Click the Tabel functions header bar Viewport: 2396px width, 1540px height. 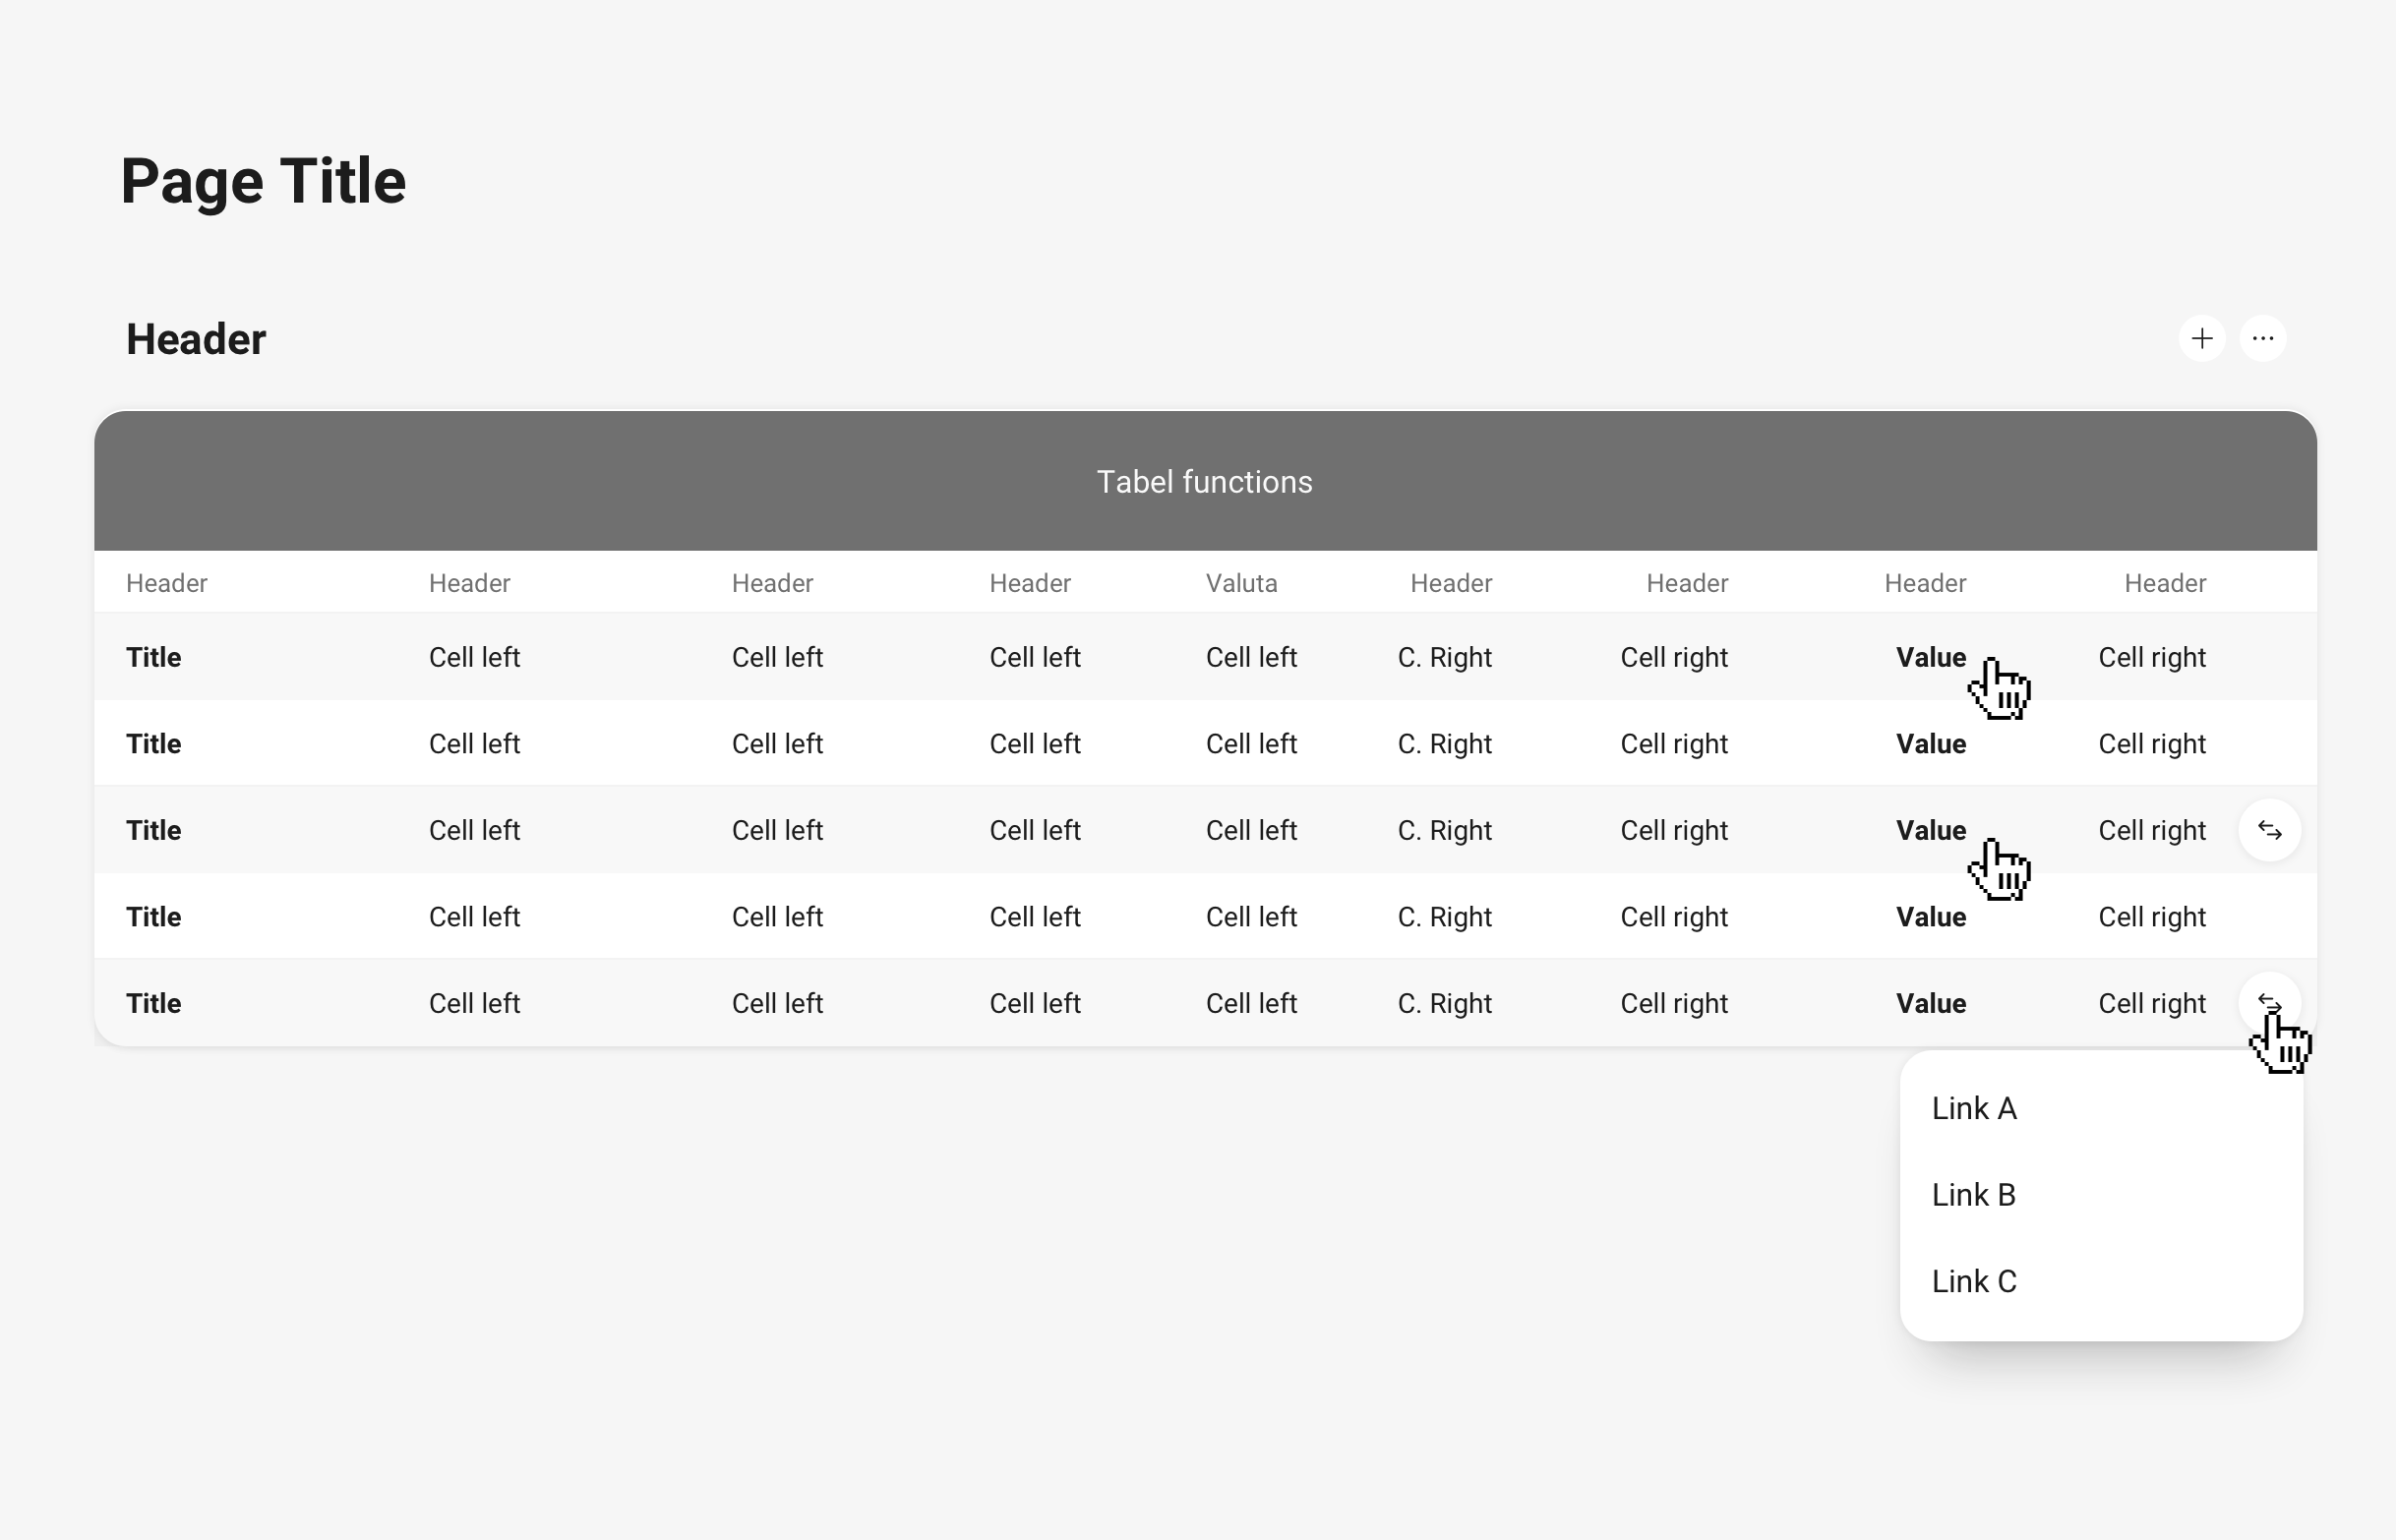click(1204, 481)
